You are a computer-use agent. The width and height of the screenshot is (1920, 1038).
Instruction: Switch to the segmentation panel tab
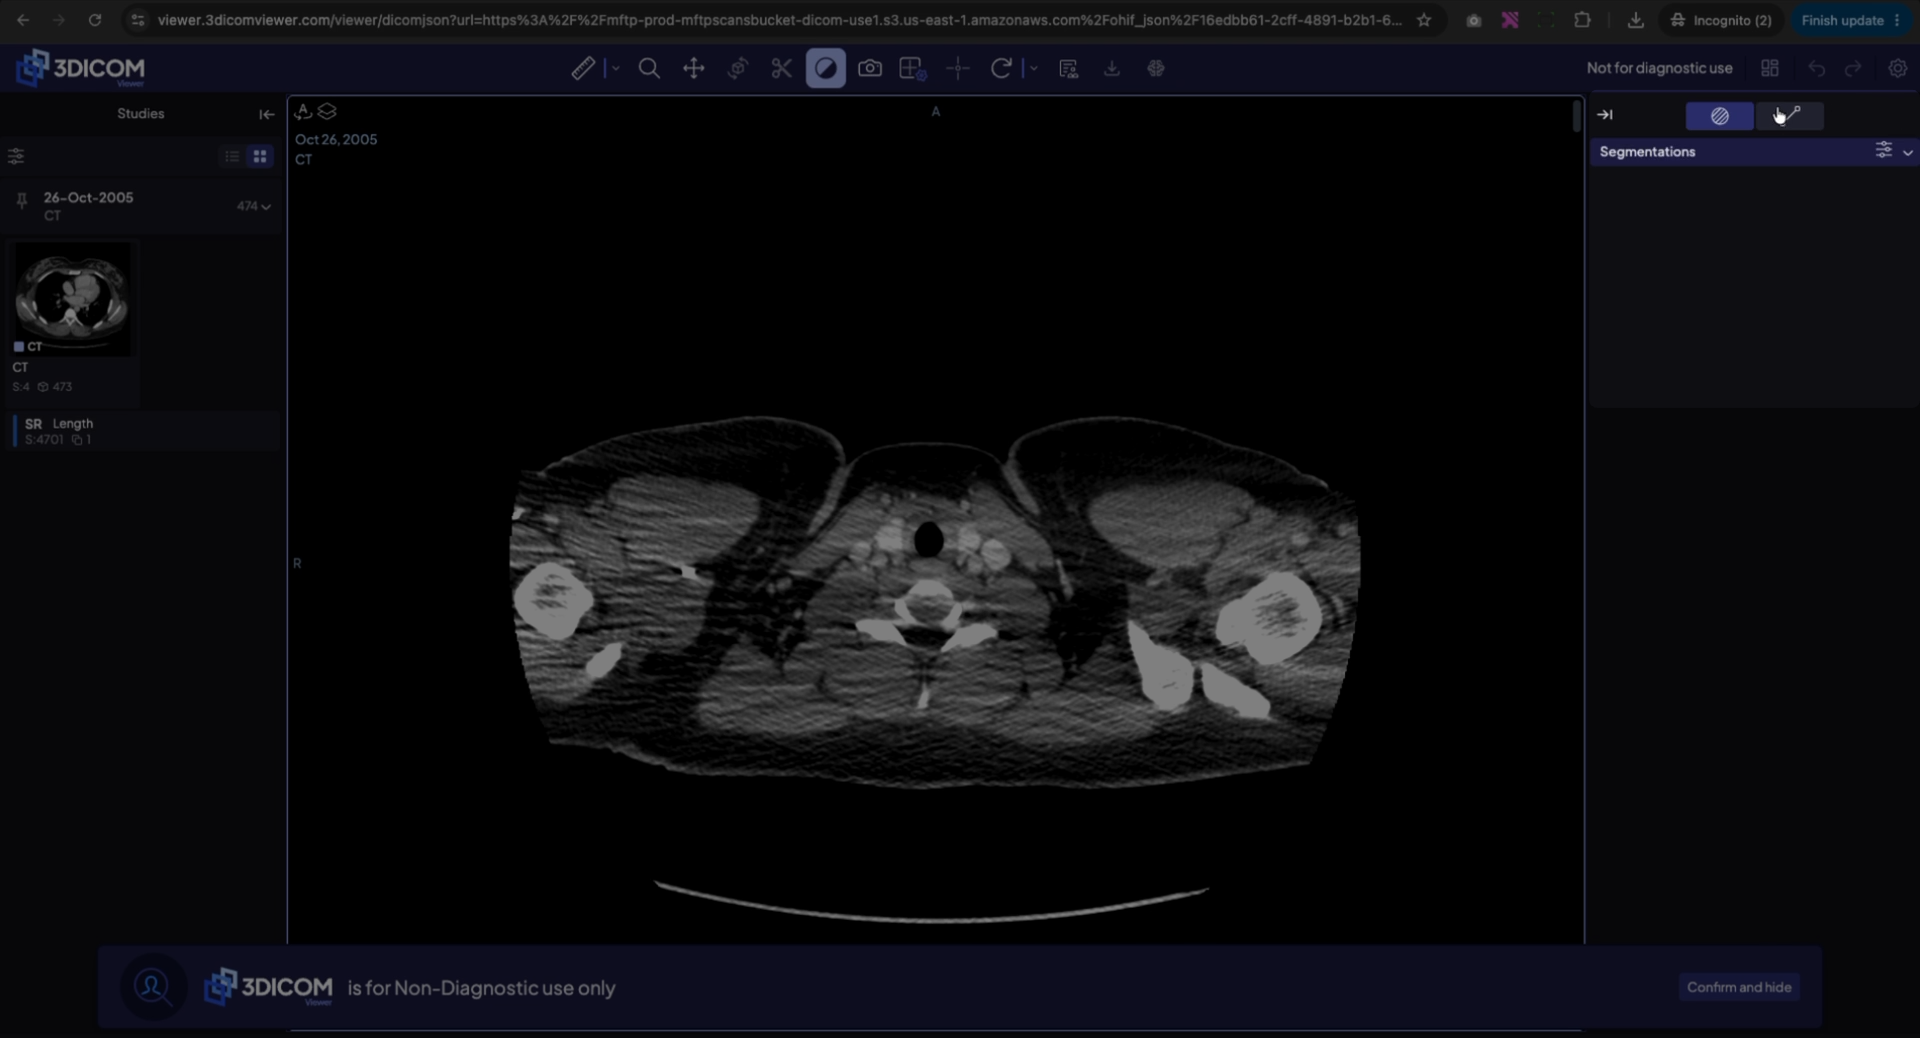point(1719,116)
